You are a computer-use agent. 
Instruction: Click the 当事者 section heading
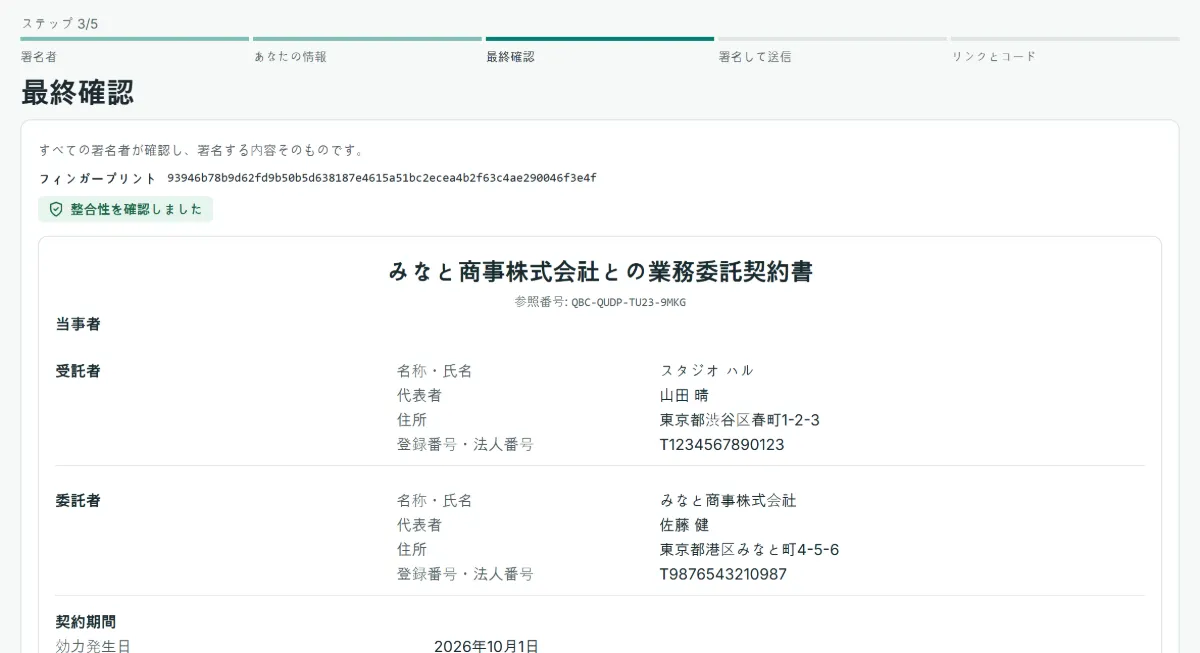click(78, 324)
